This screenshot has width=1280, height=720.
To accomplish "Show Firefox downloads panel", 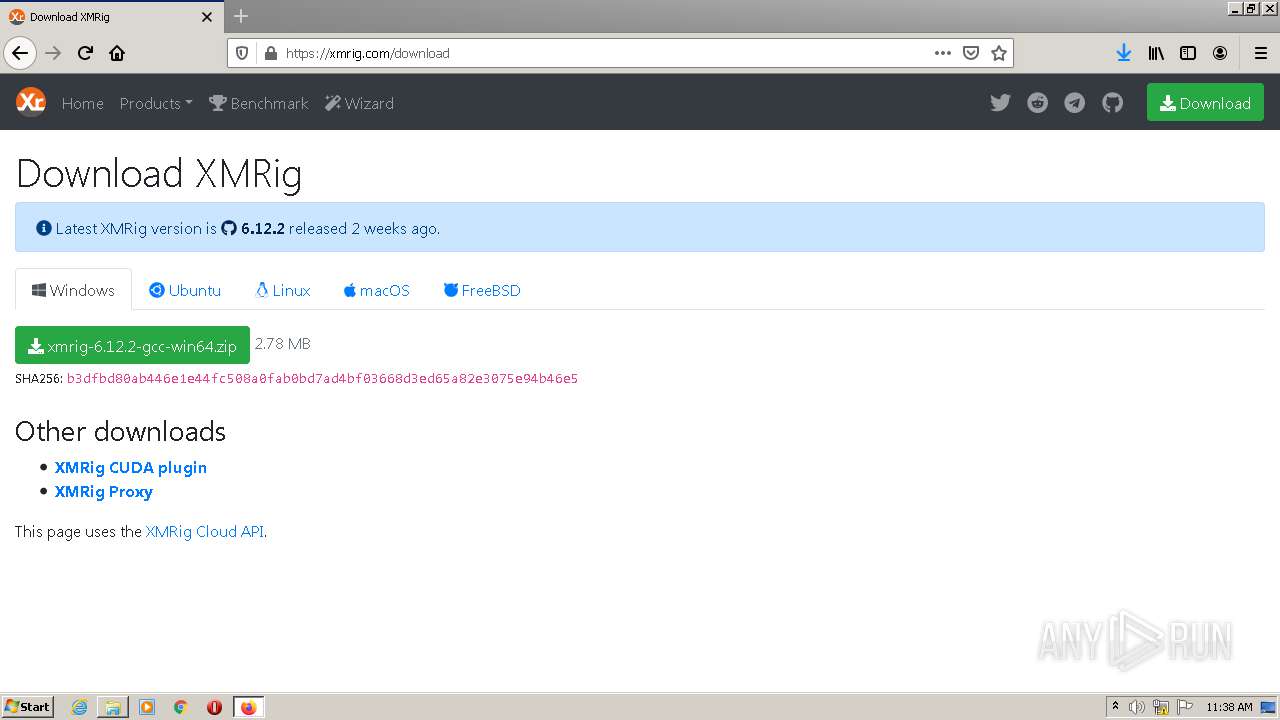I will (x=1124, y=53).
